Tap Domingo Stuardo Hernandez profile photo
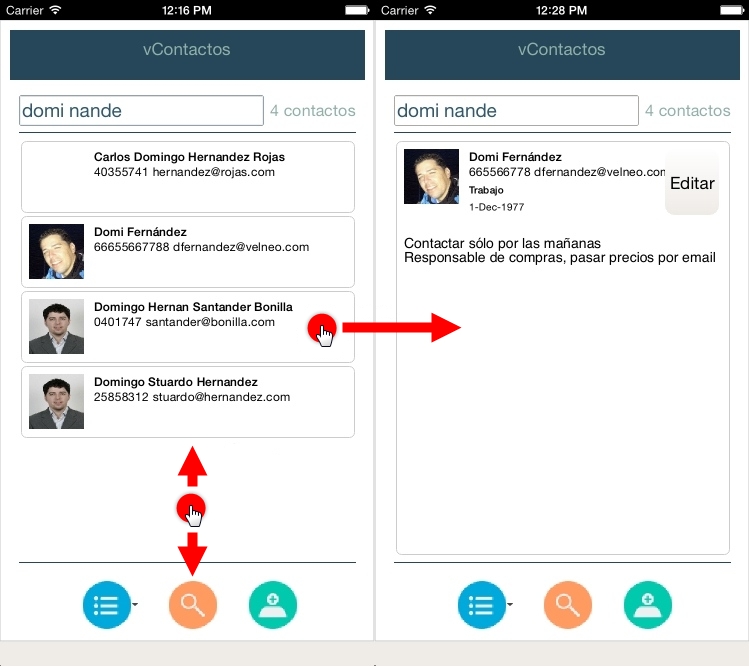The height and width of the screenshot is (667, 749). click(x=56, y=402)
